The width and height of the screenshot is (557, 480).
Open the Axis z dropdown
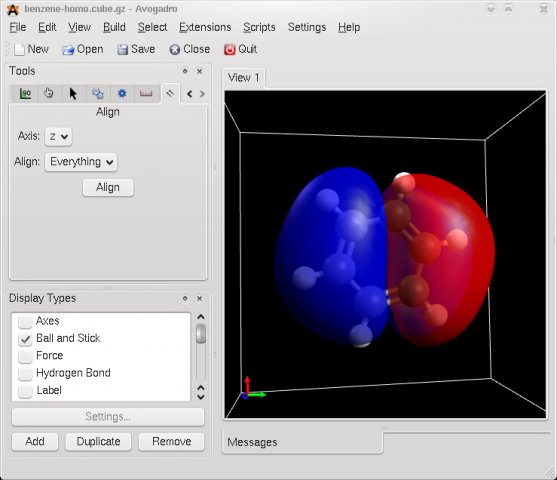point(59,137)
